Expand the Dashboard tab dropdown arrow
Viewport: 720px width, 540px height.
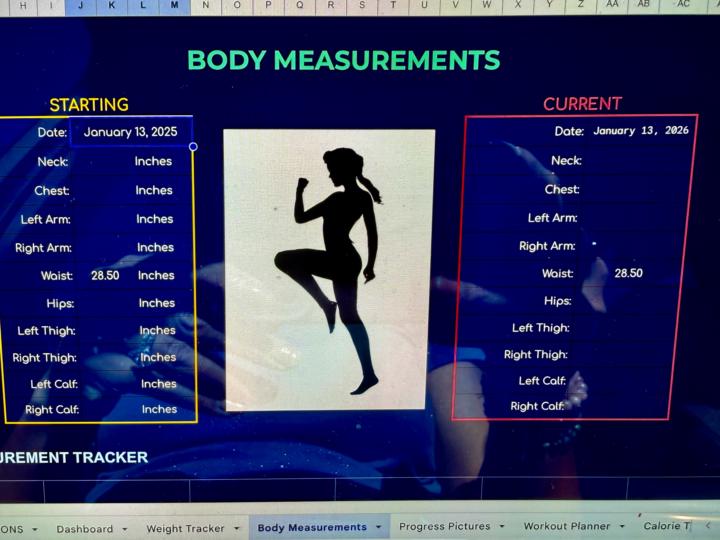(x=124, y=529)
